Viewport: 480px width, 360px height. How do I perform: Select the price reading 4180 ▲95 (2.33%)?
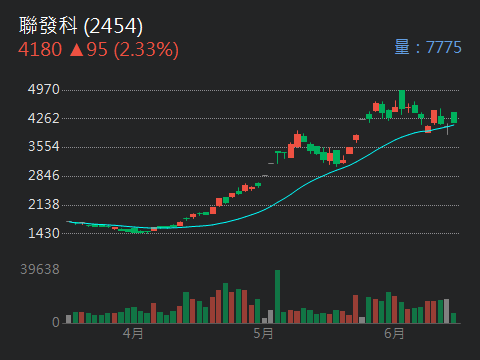point(98,50)
